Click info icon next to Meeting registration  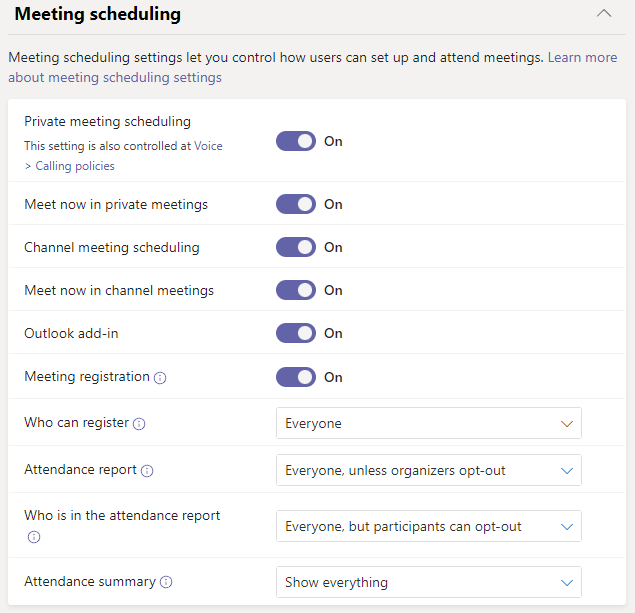[x=161, y=378]
